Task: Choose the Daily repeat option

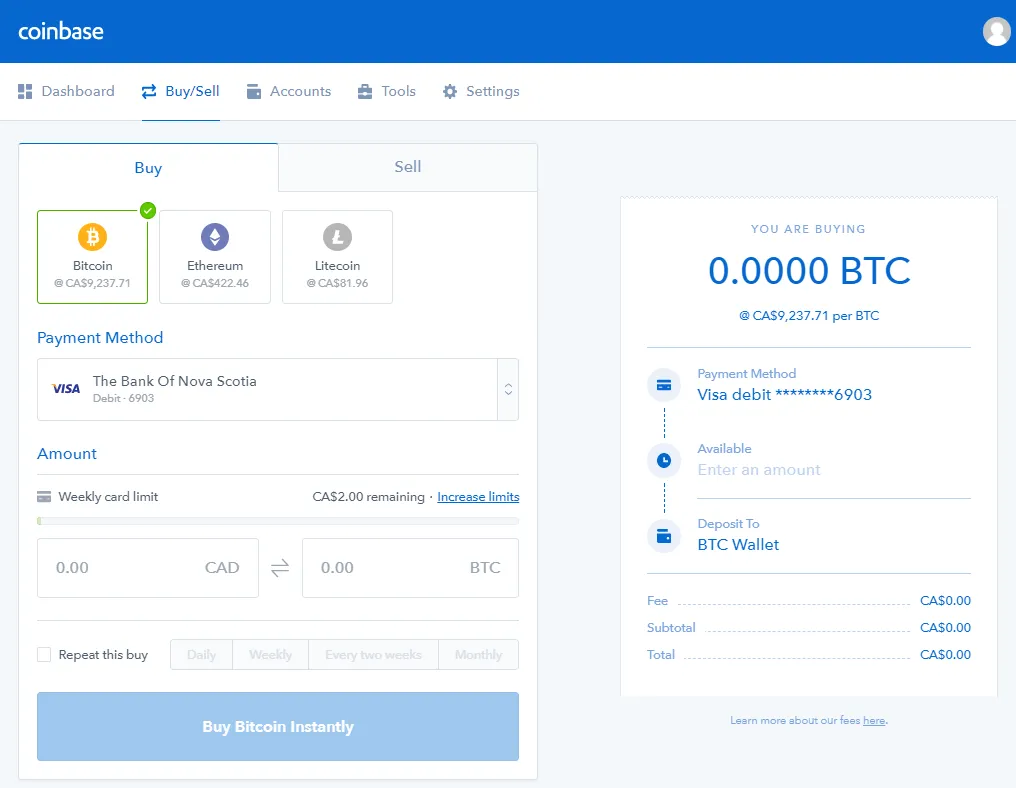Action: (x=202, y=655)
